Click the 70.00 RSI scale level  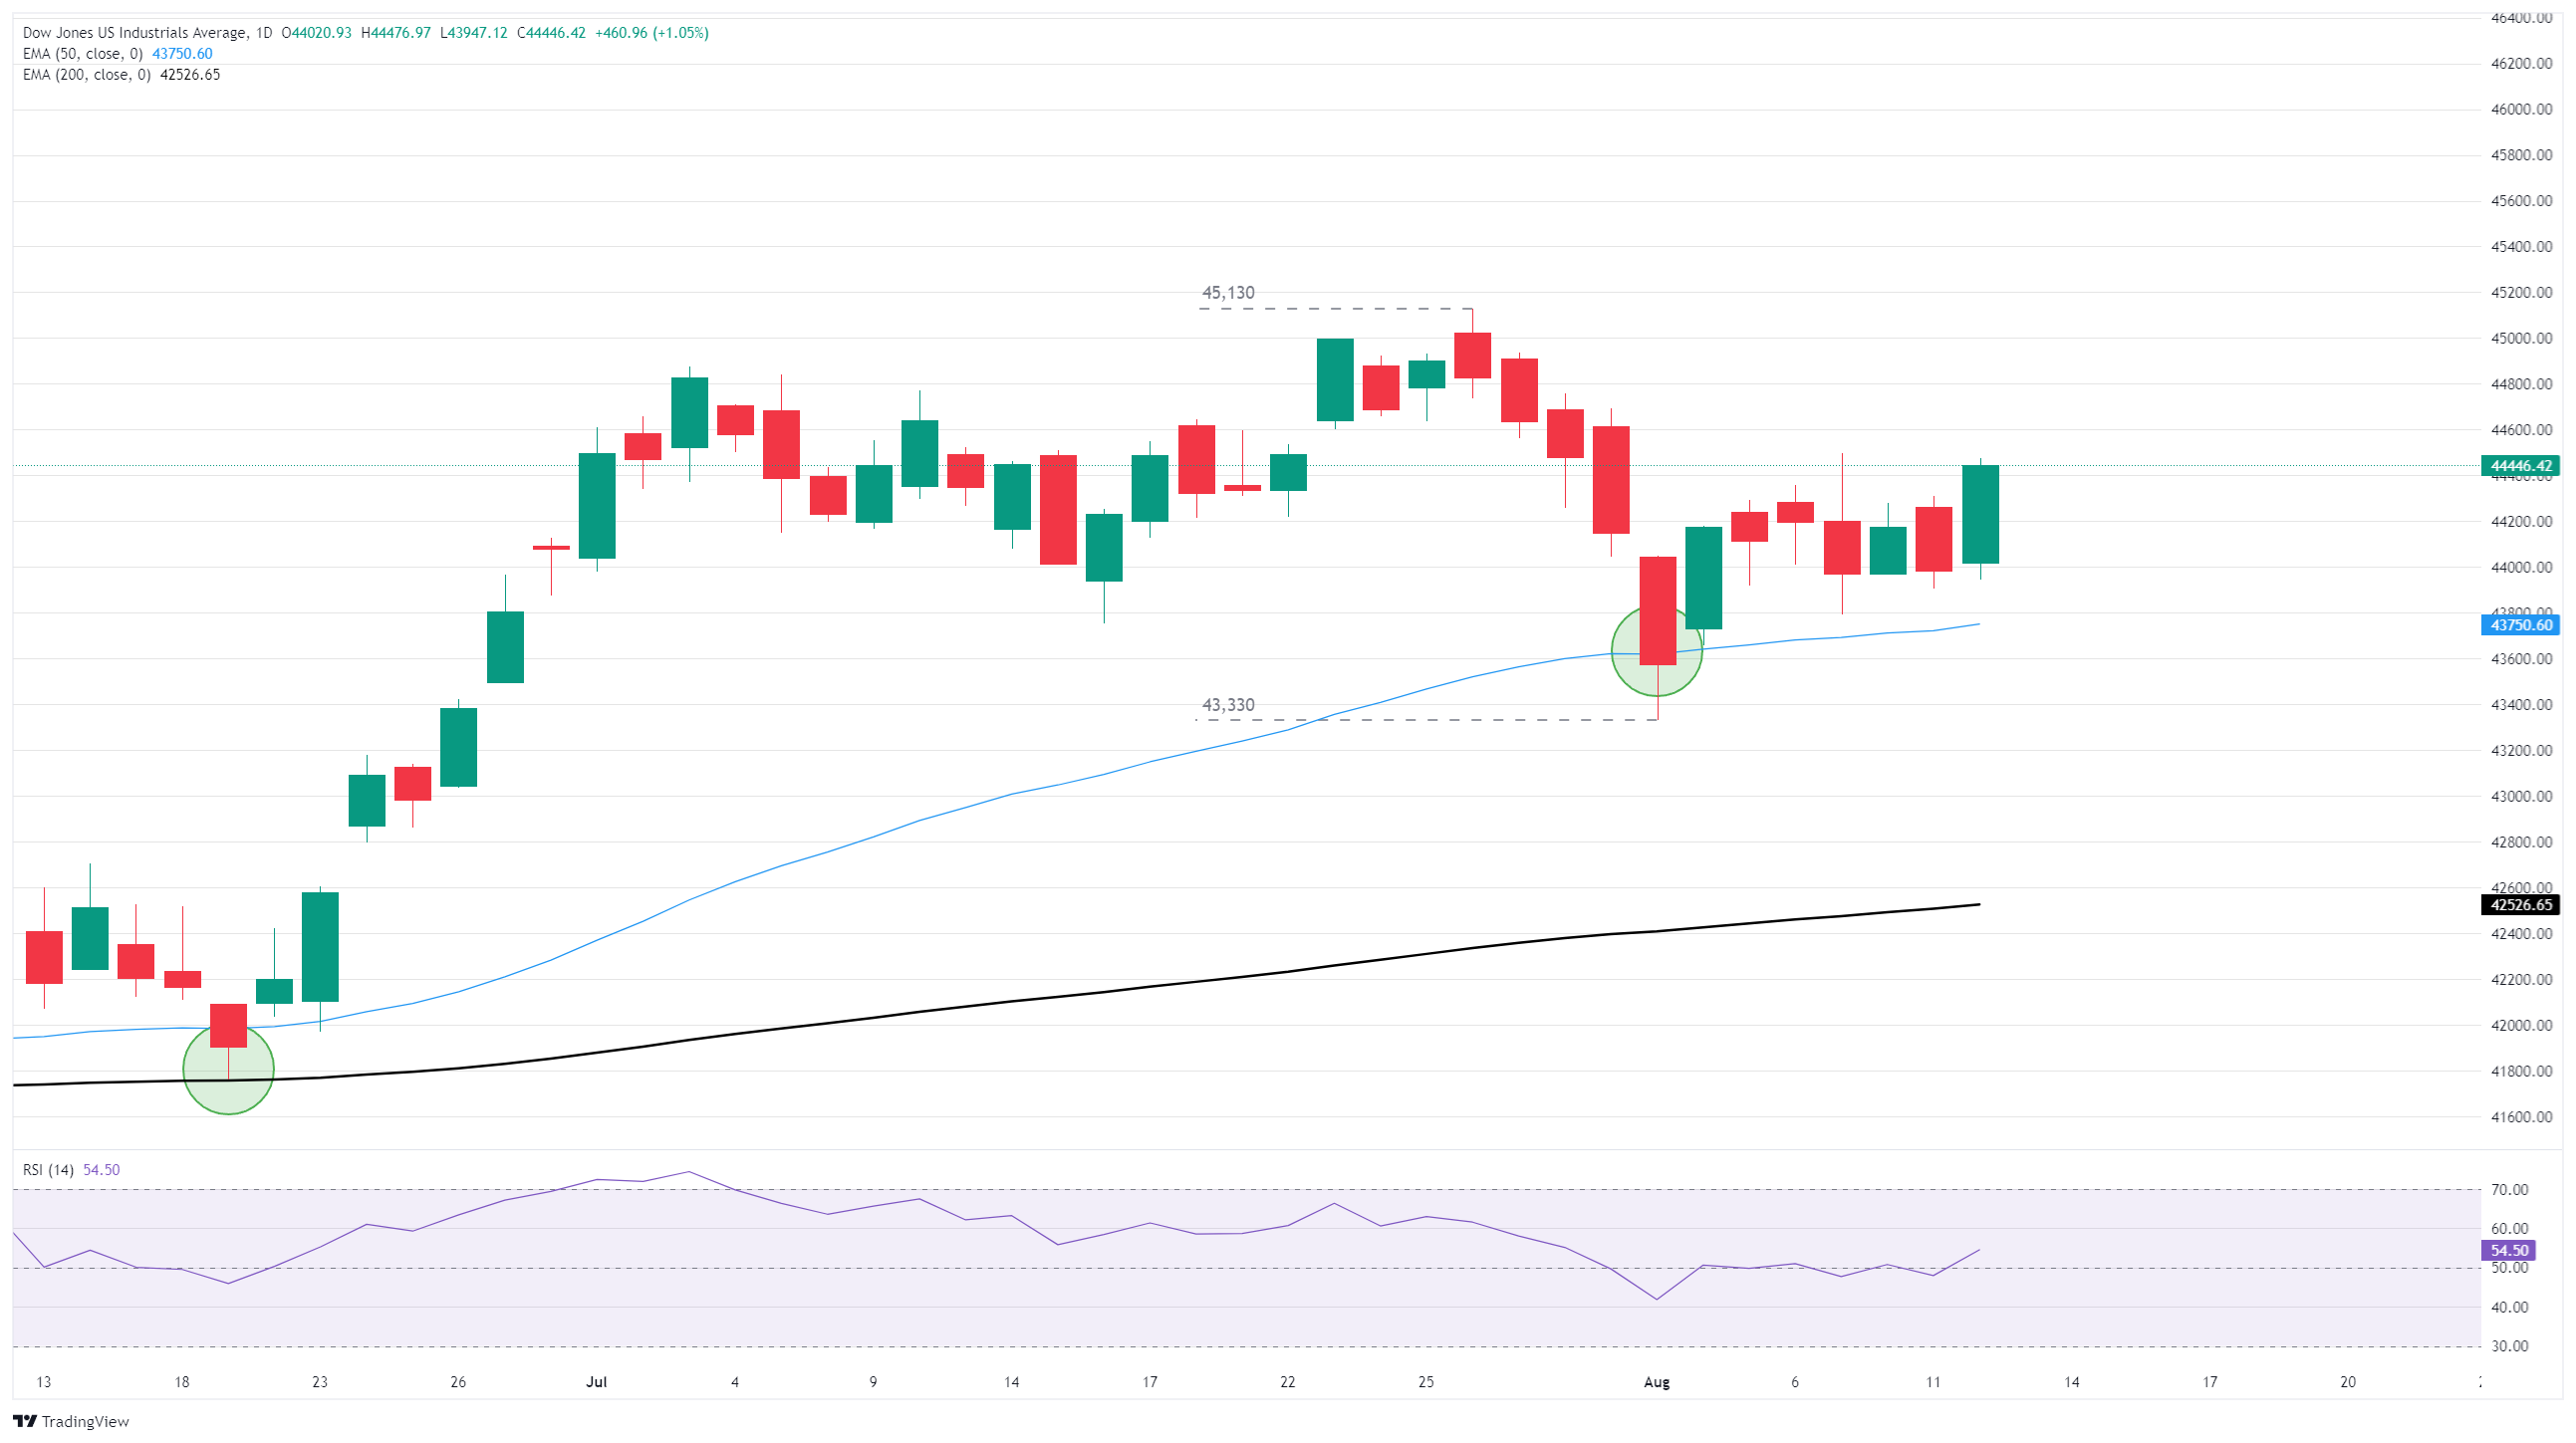tap(2510, 1190)
